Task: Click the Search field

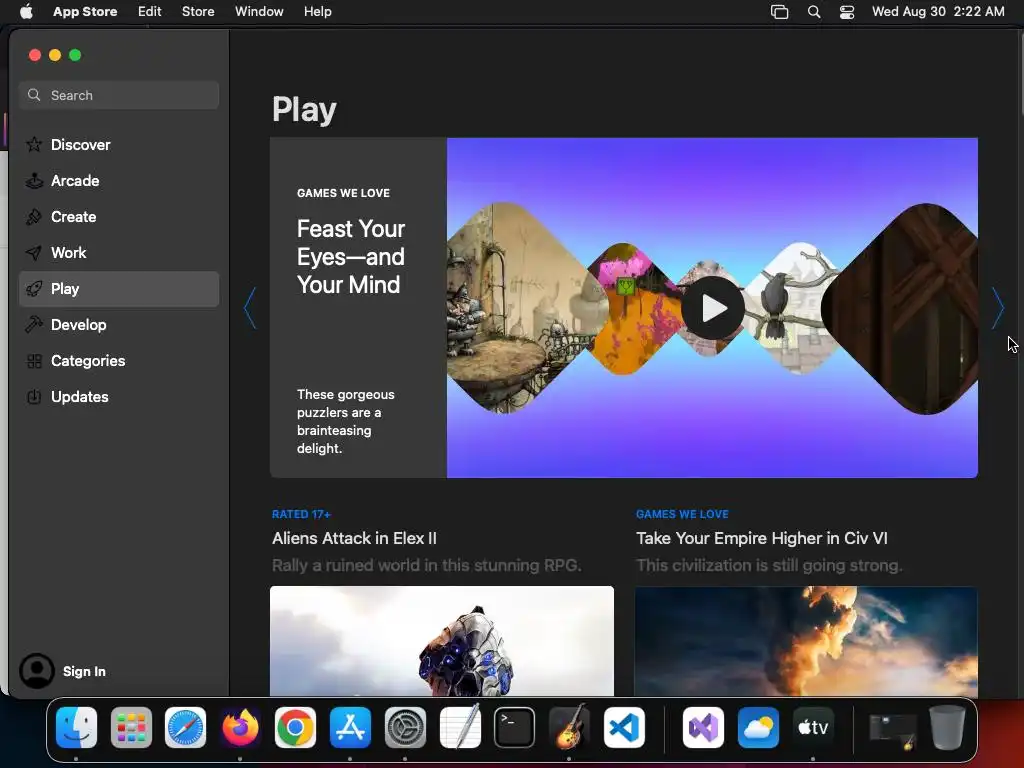Action: (119, 95)
